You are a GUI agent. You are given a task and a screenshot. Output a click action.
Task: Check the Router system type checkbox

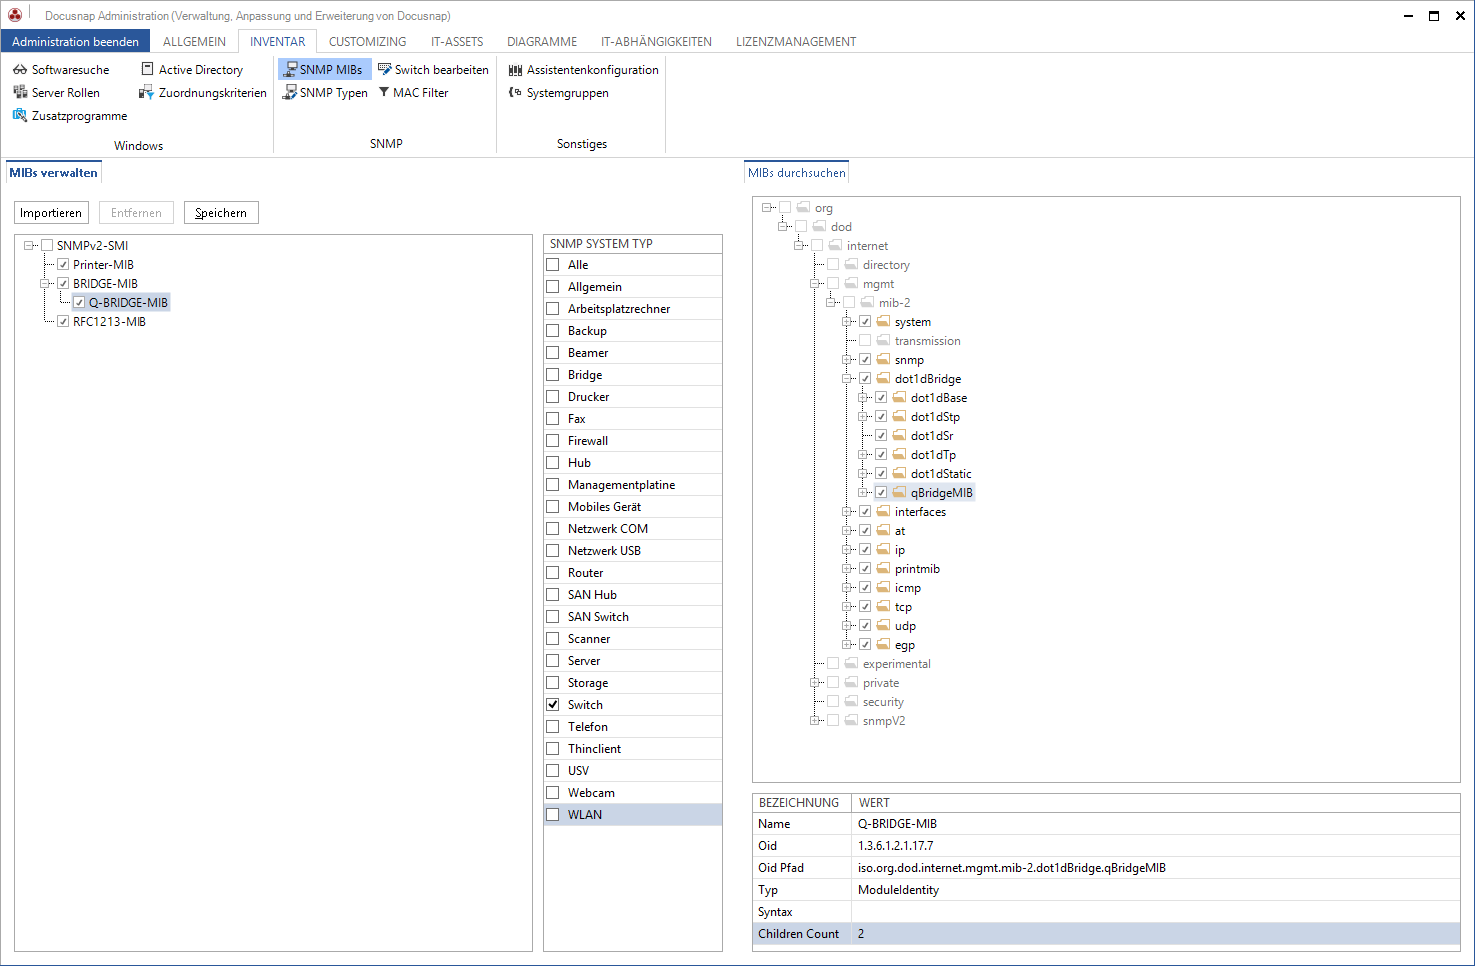[x=553, y=573]
